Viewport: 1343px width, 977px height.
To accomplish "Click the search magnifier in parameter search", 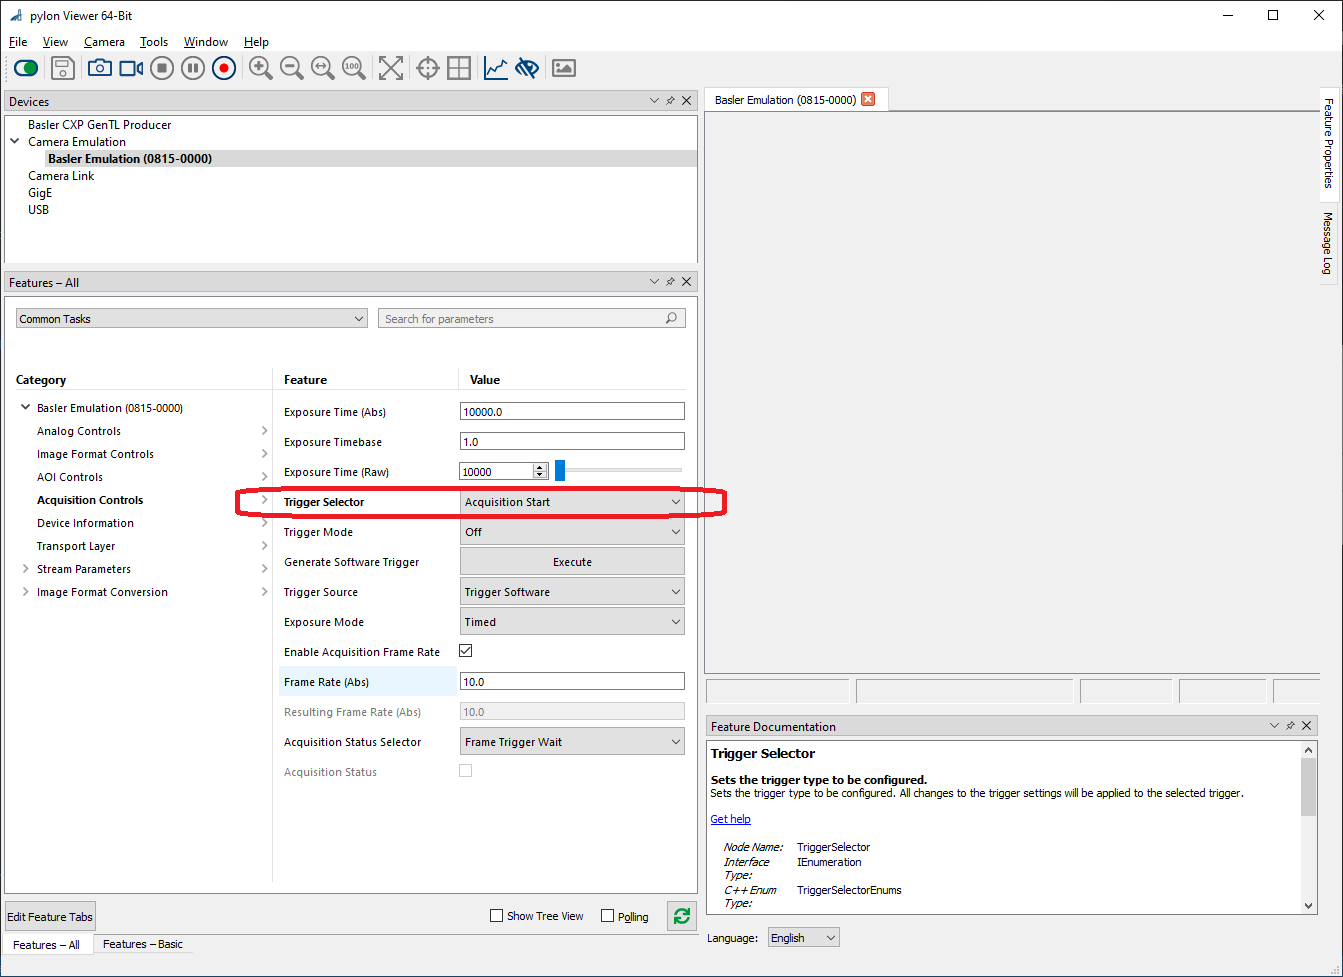I will (x=672, y=318).
